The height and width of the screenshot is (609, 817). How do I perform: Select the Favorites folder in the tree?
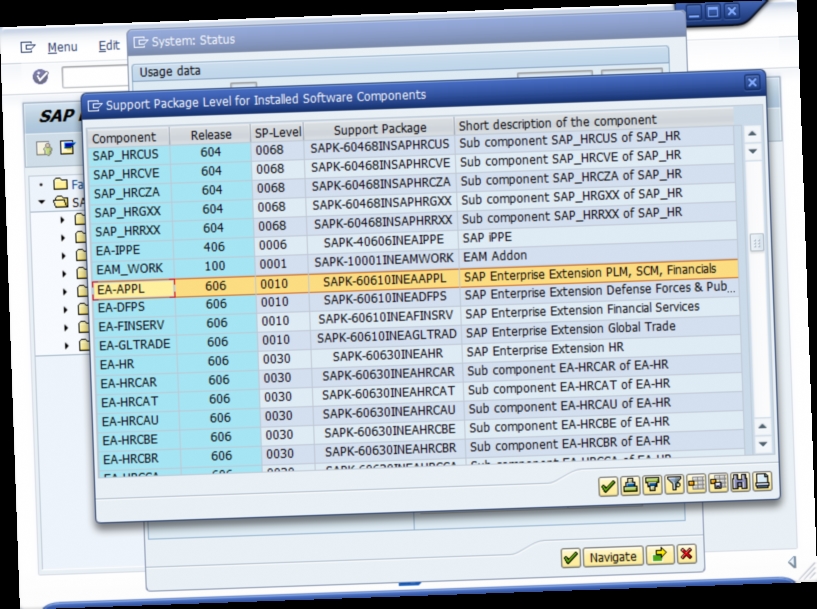(x=60, y=184)
